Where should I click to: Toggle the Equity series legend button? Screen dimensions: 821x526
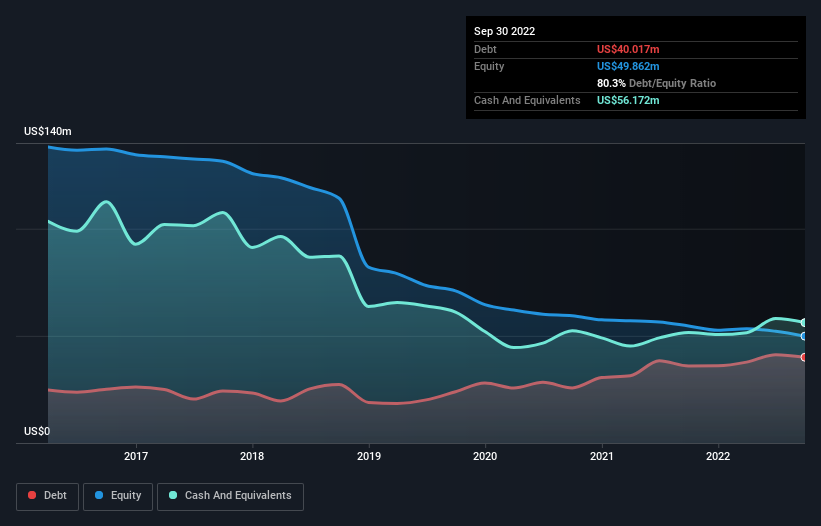(x=118, y=496)
